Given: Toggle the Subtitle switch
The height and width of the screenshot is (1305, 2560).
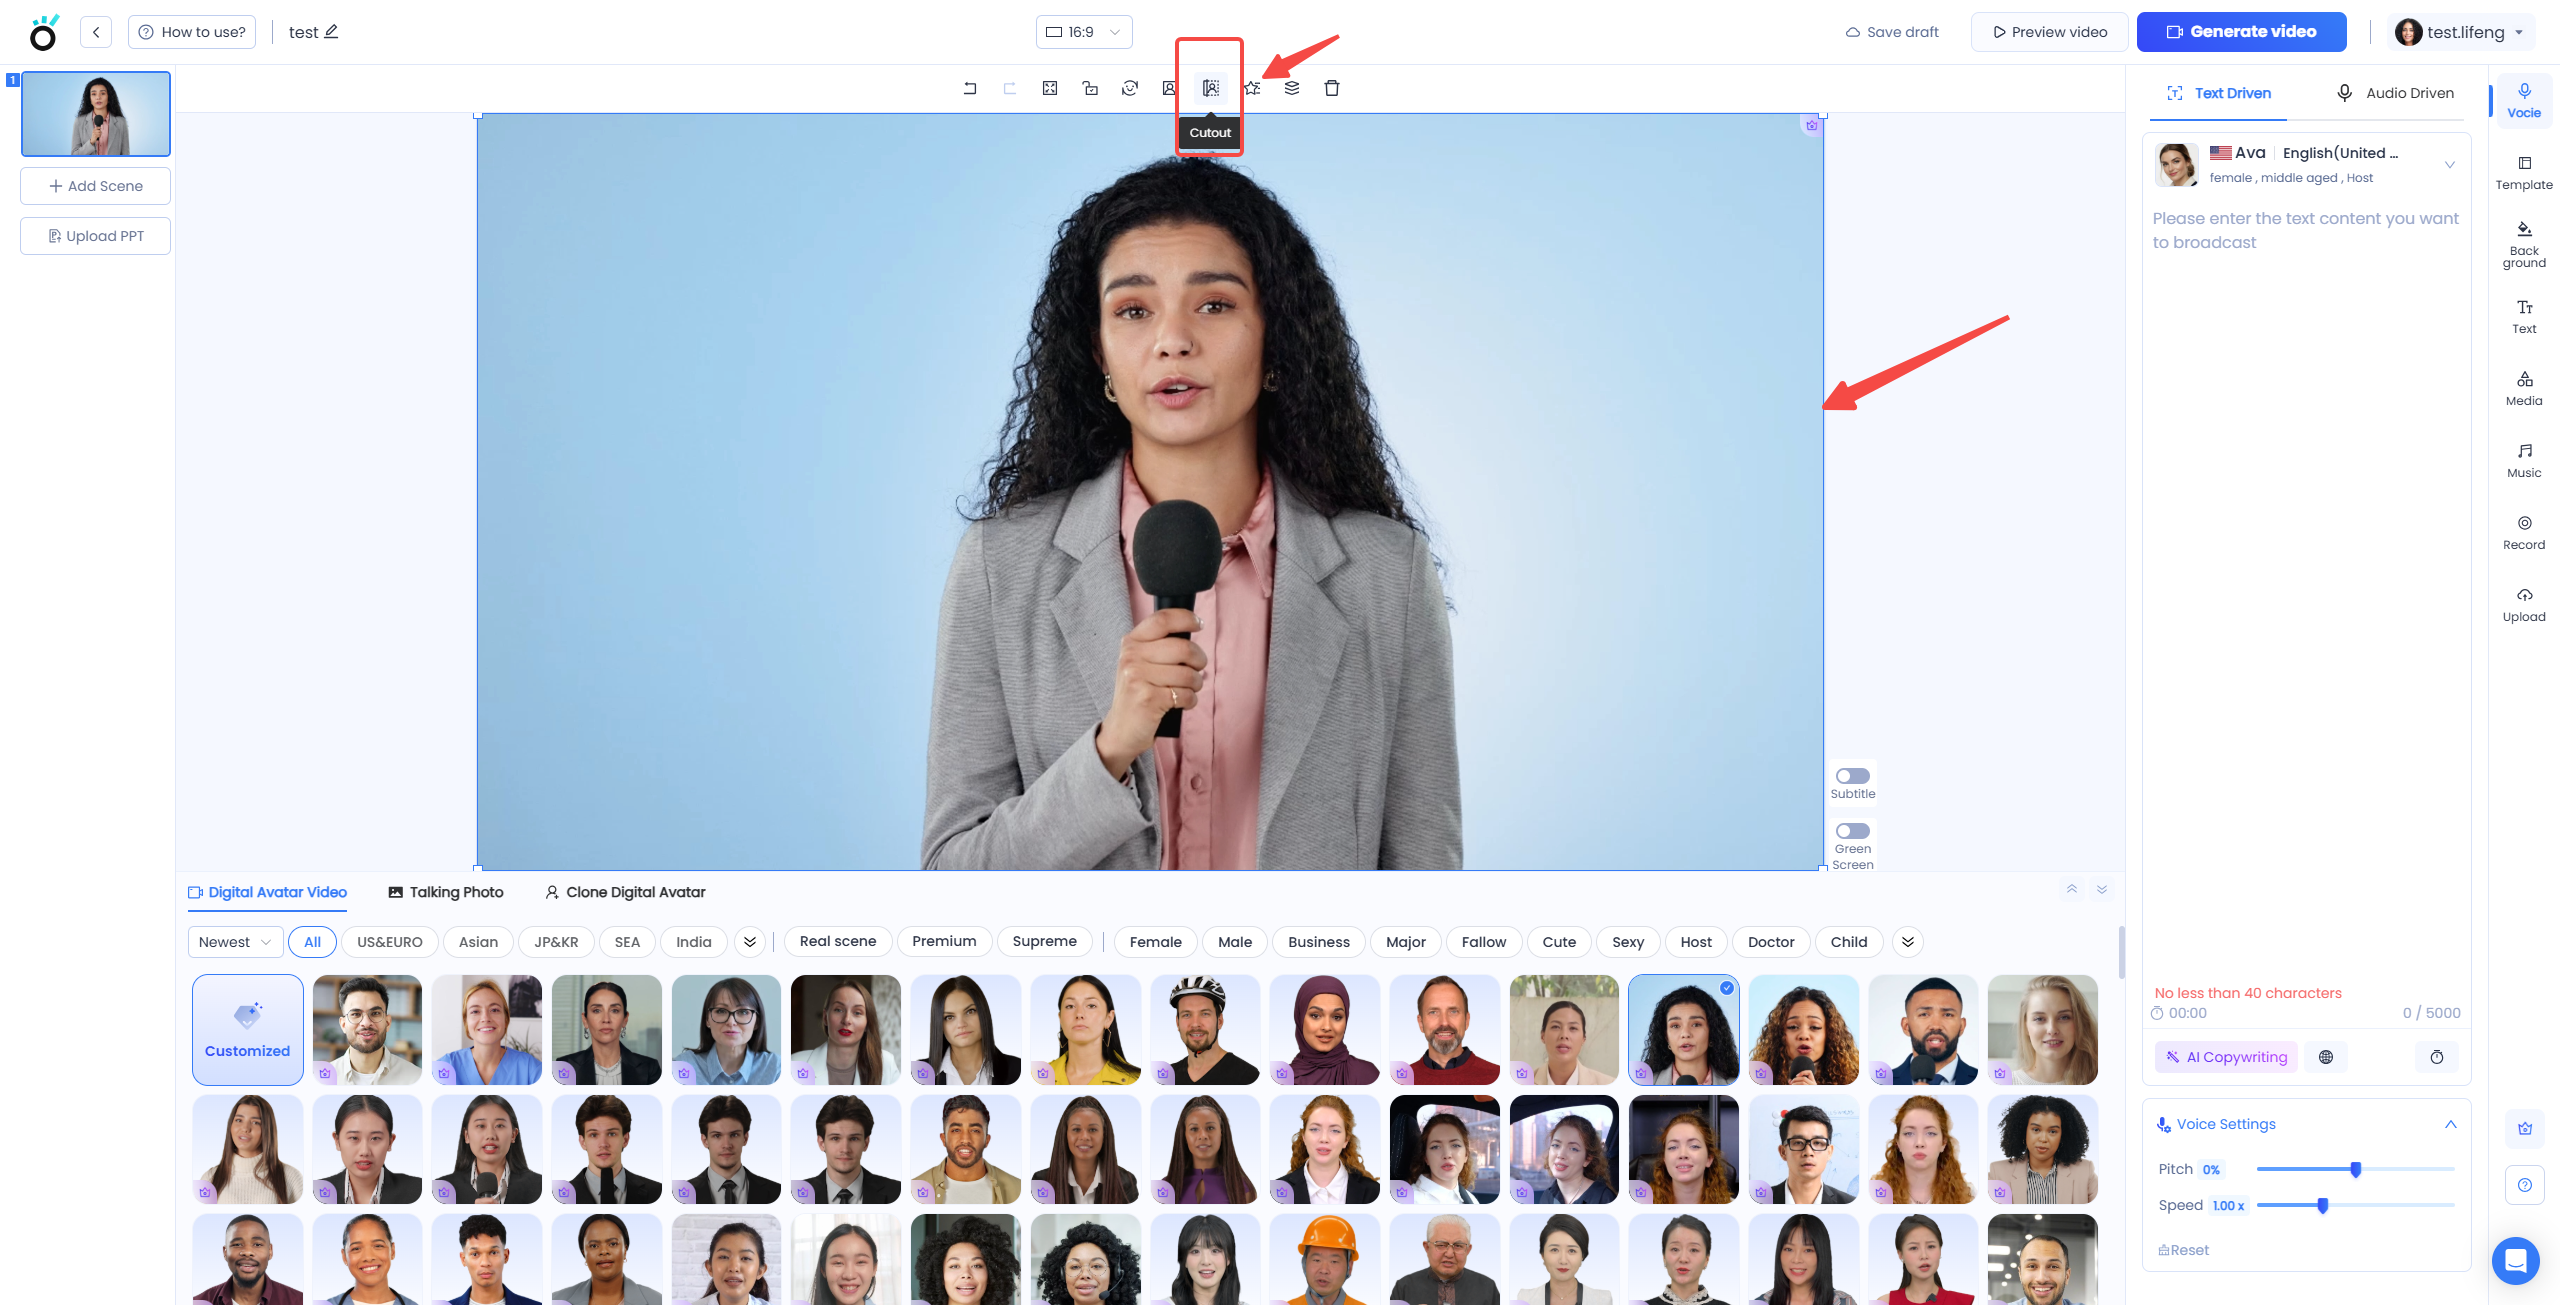Looking at the screenshot, I should [x=1852, y=776].
